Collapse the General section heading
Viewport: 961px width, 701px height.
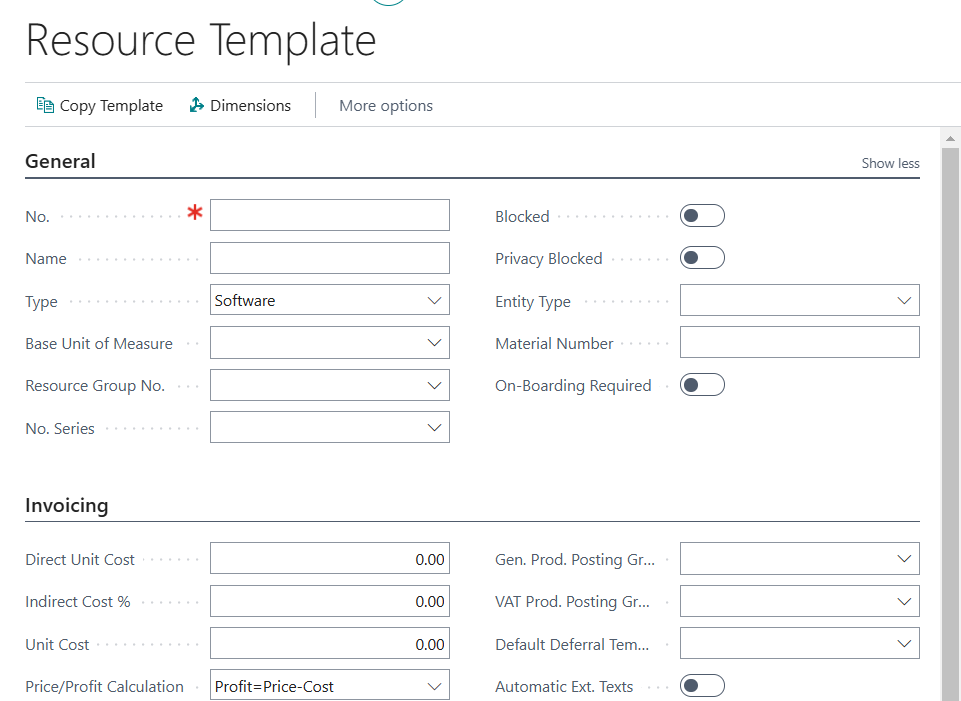click(60, 161)
